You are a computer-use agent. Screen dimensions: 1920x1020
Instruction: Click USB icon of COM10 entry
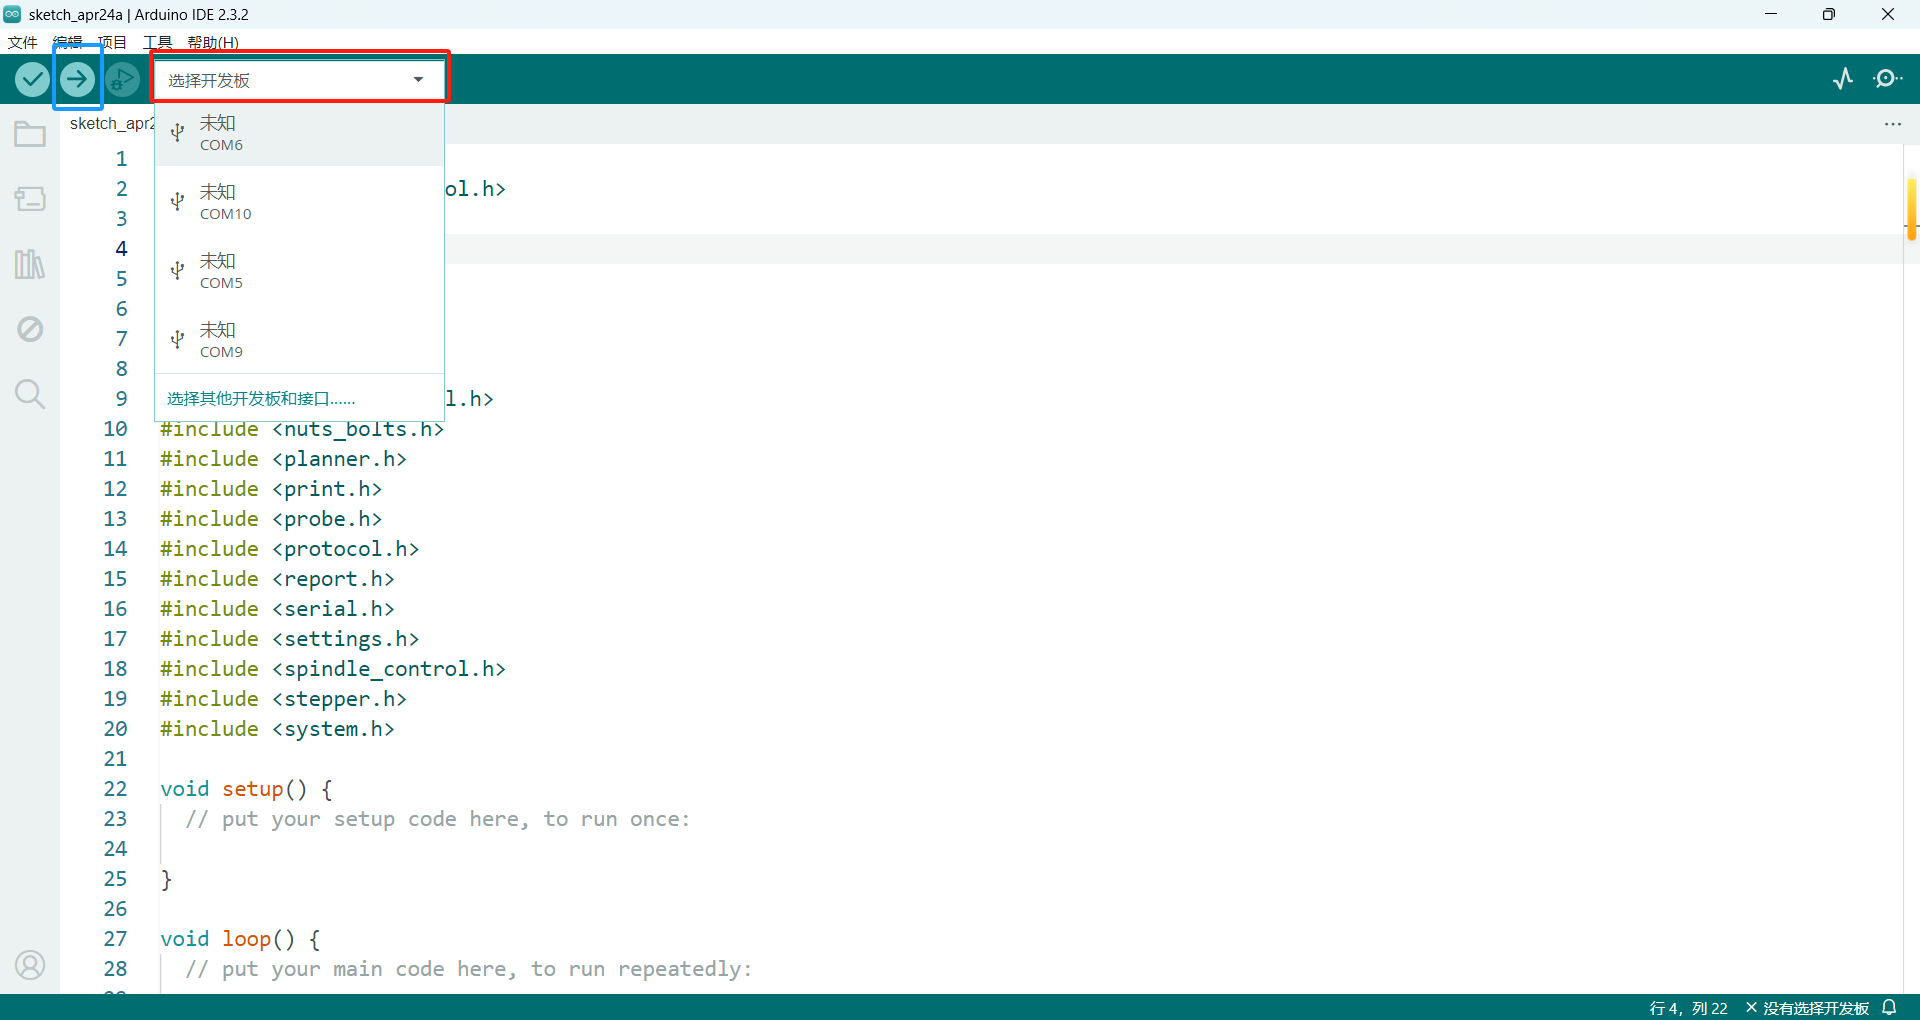click(177, 202)
